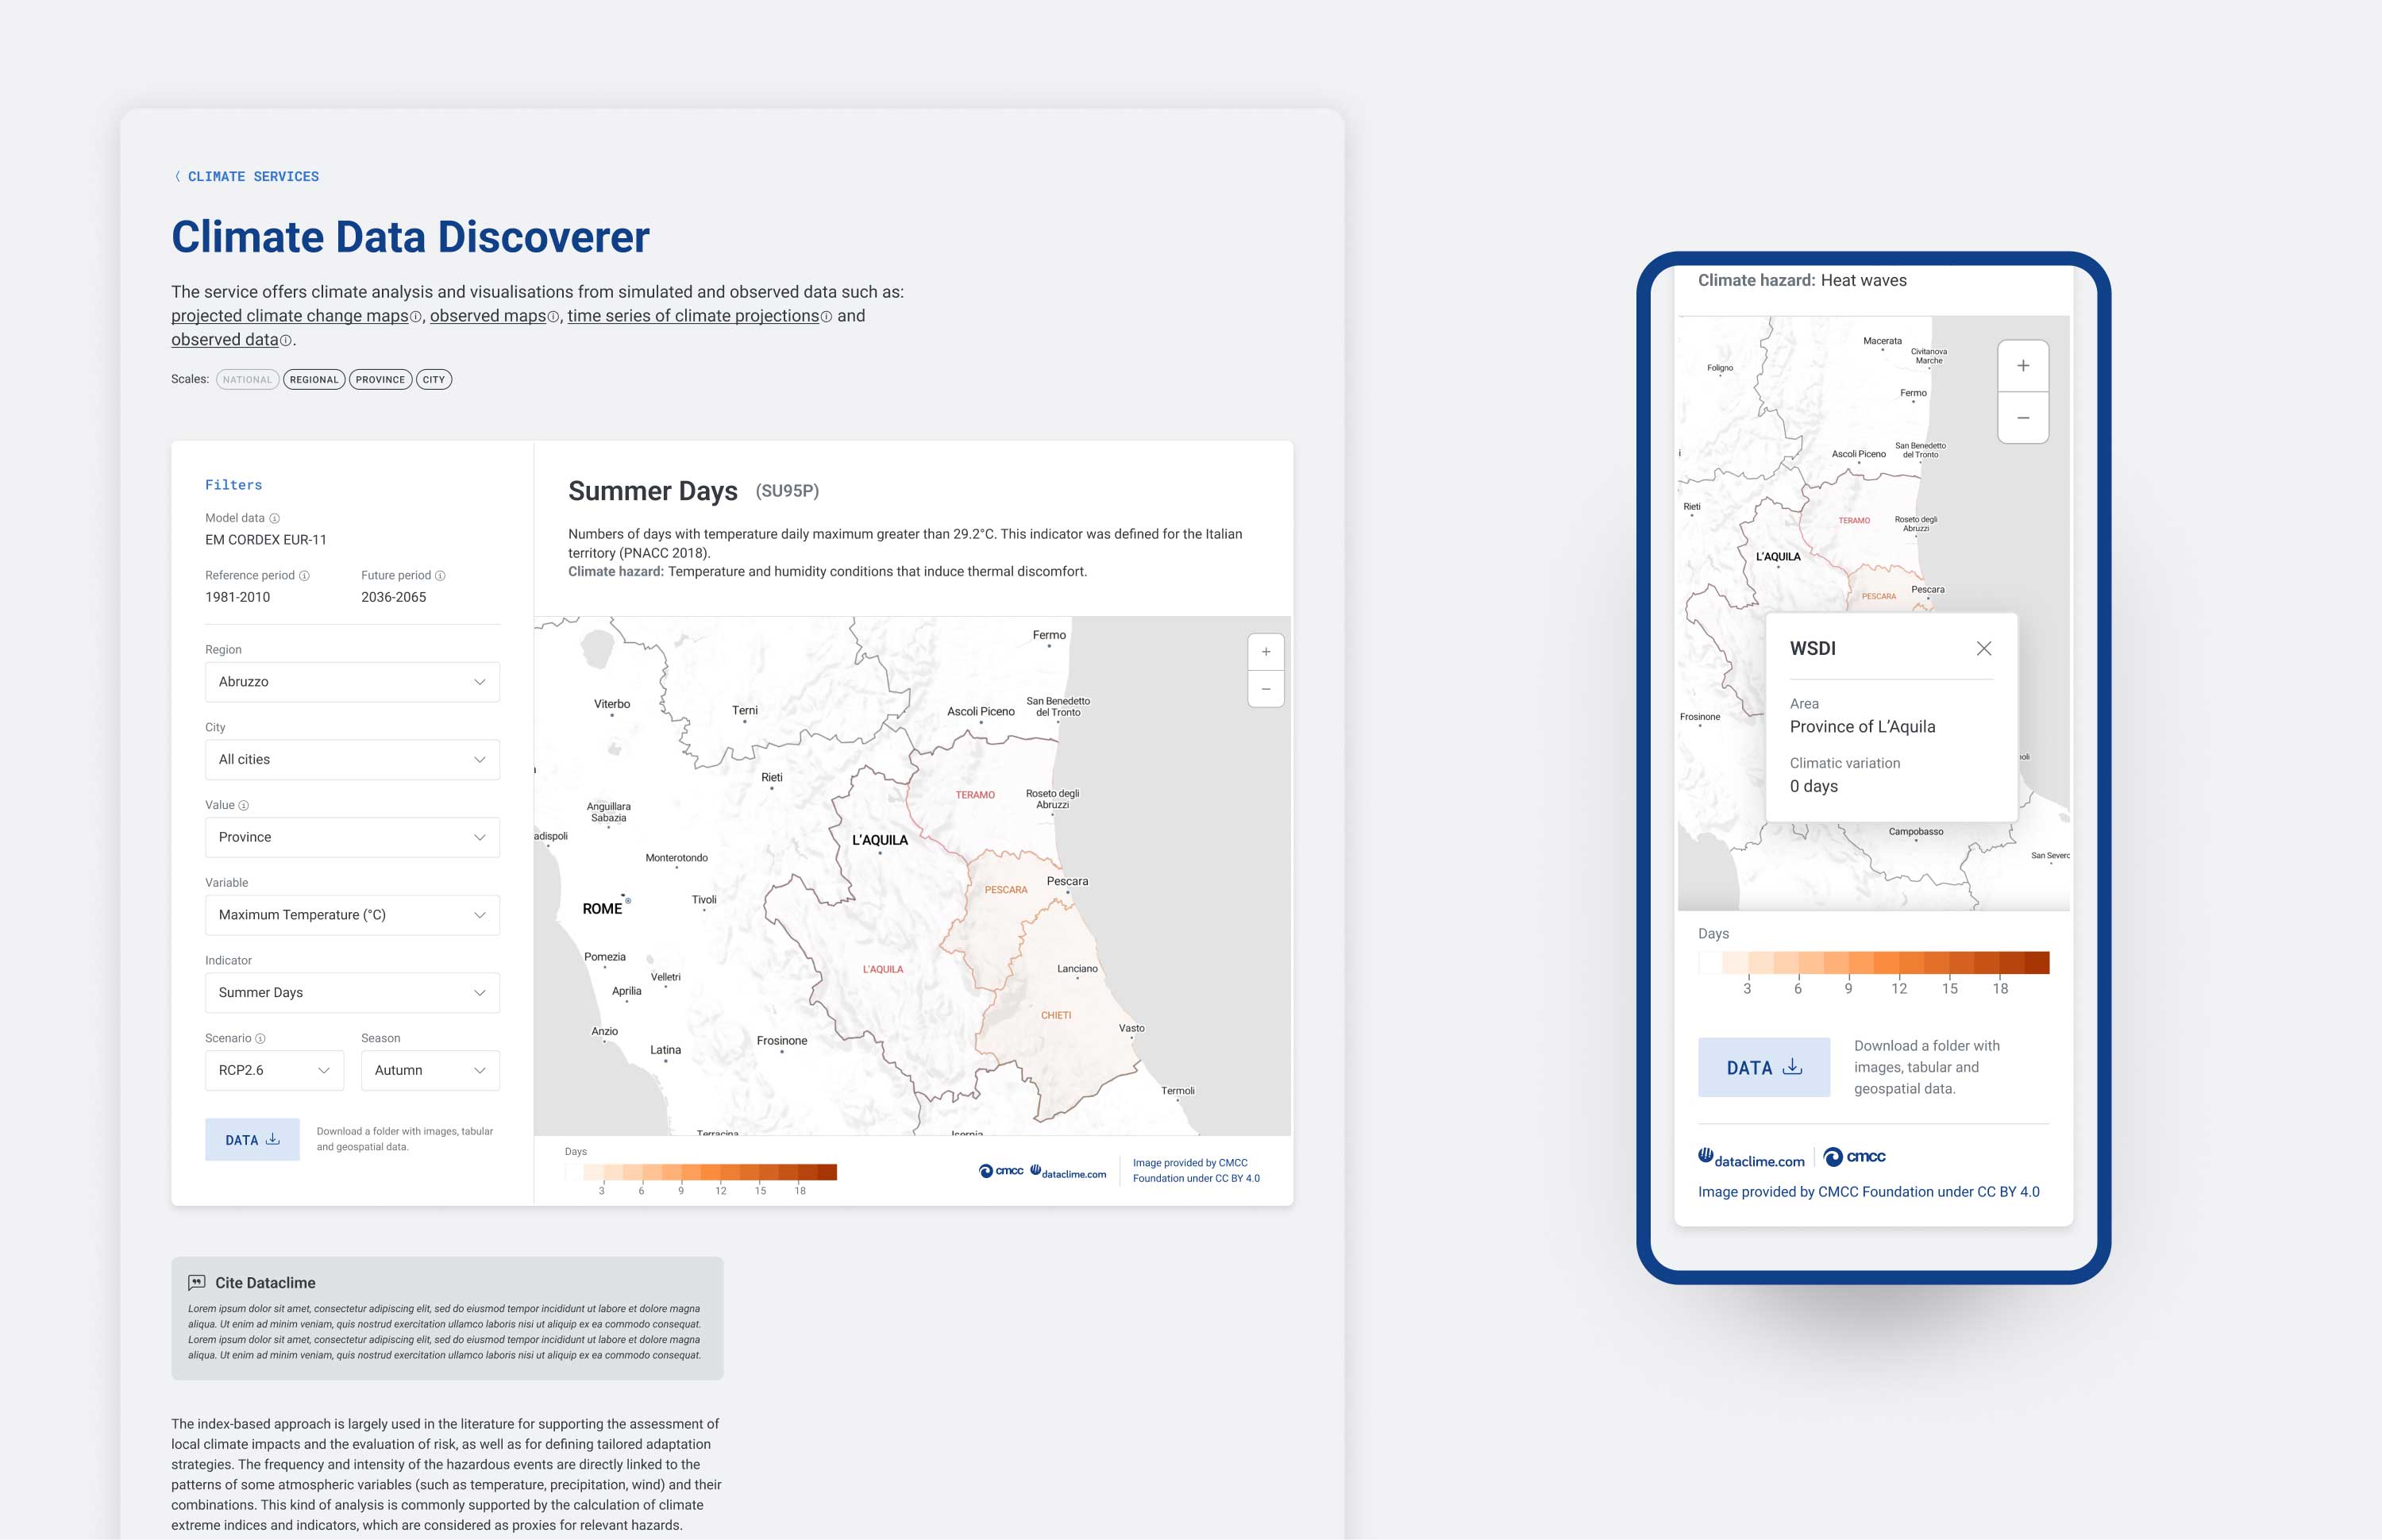This screenshot has height=1540, width=2382.
Task: Click the DATA download button in Filters
Action: point(252,1139)
